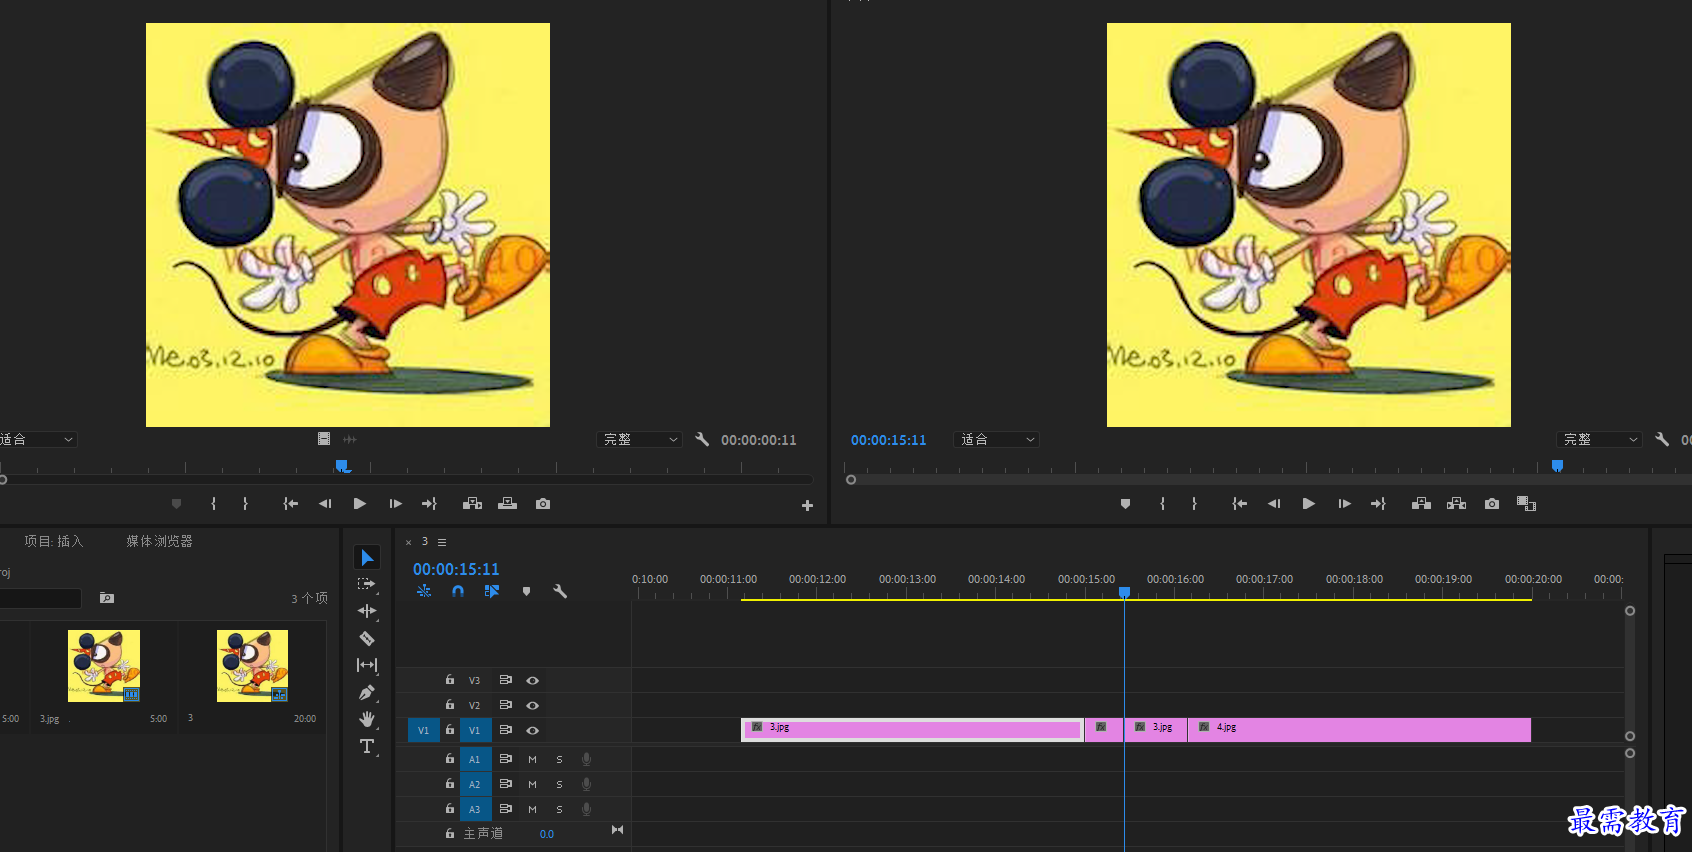Viewport: 1692px width, 852px height.
Task: Toggle V2 track output eye
Action: (533, 705)
